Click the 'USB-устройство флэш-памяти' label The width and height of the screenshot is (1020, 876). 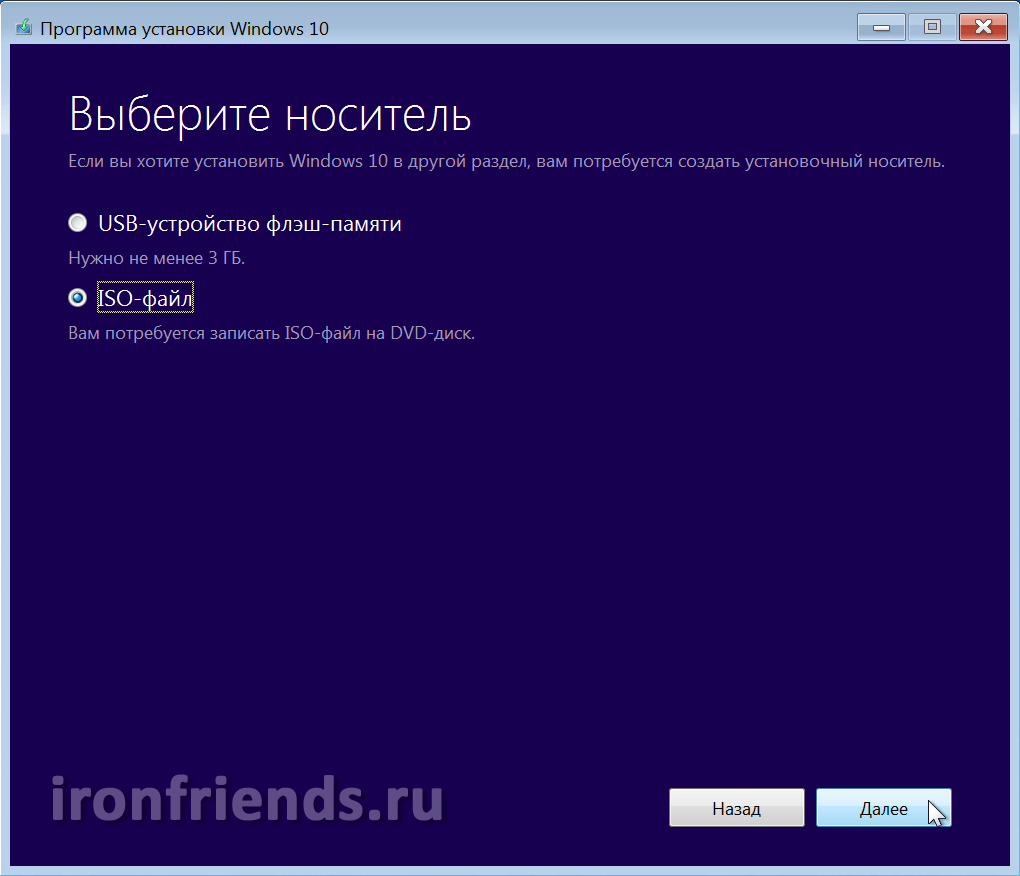(250, 224)
